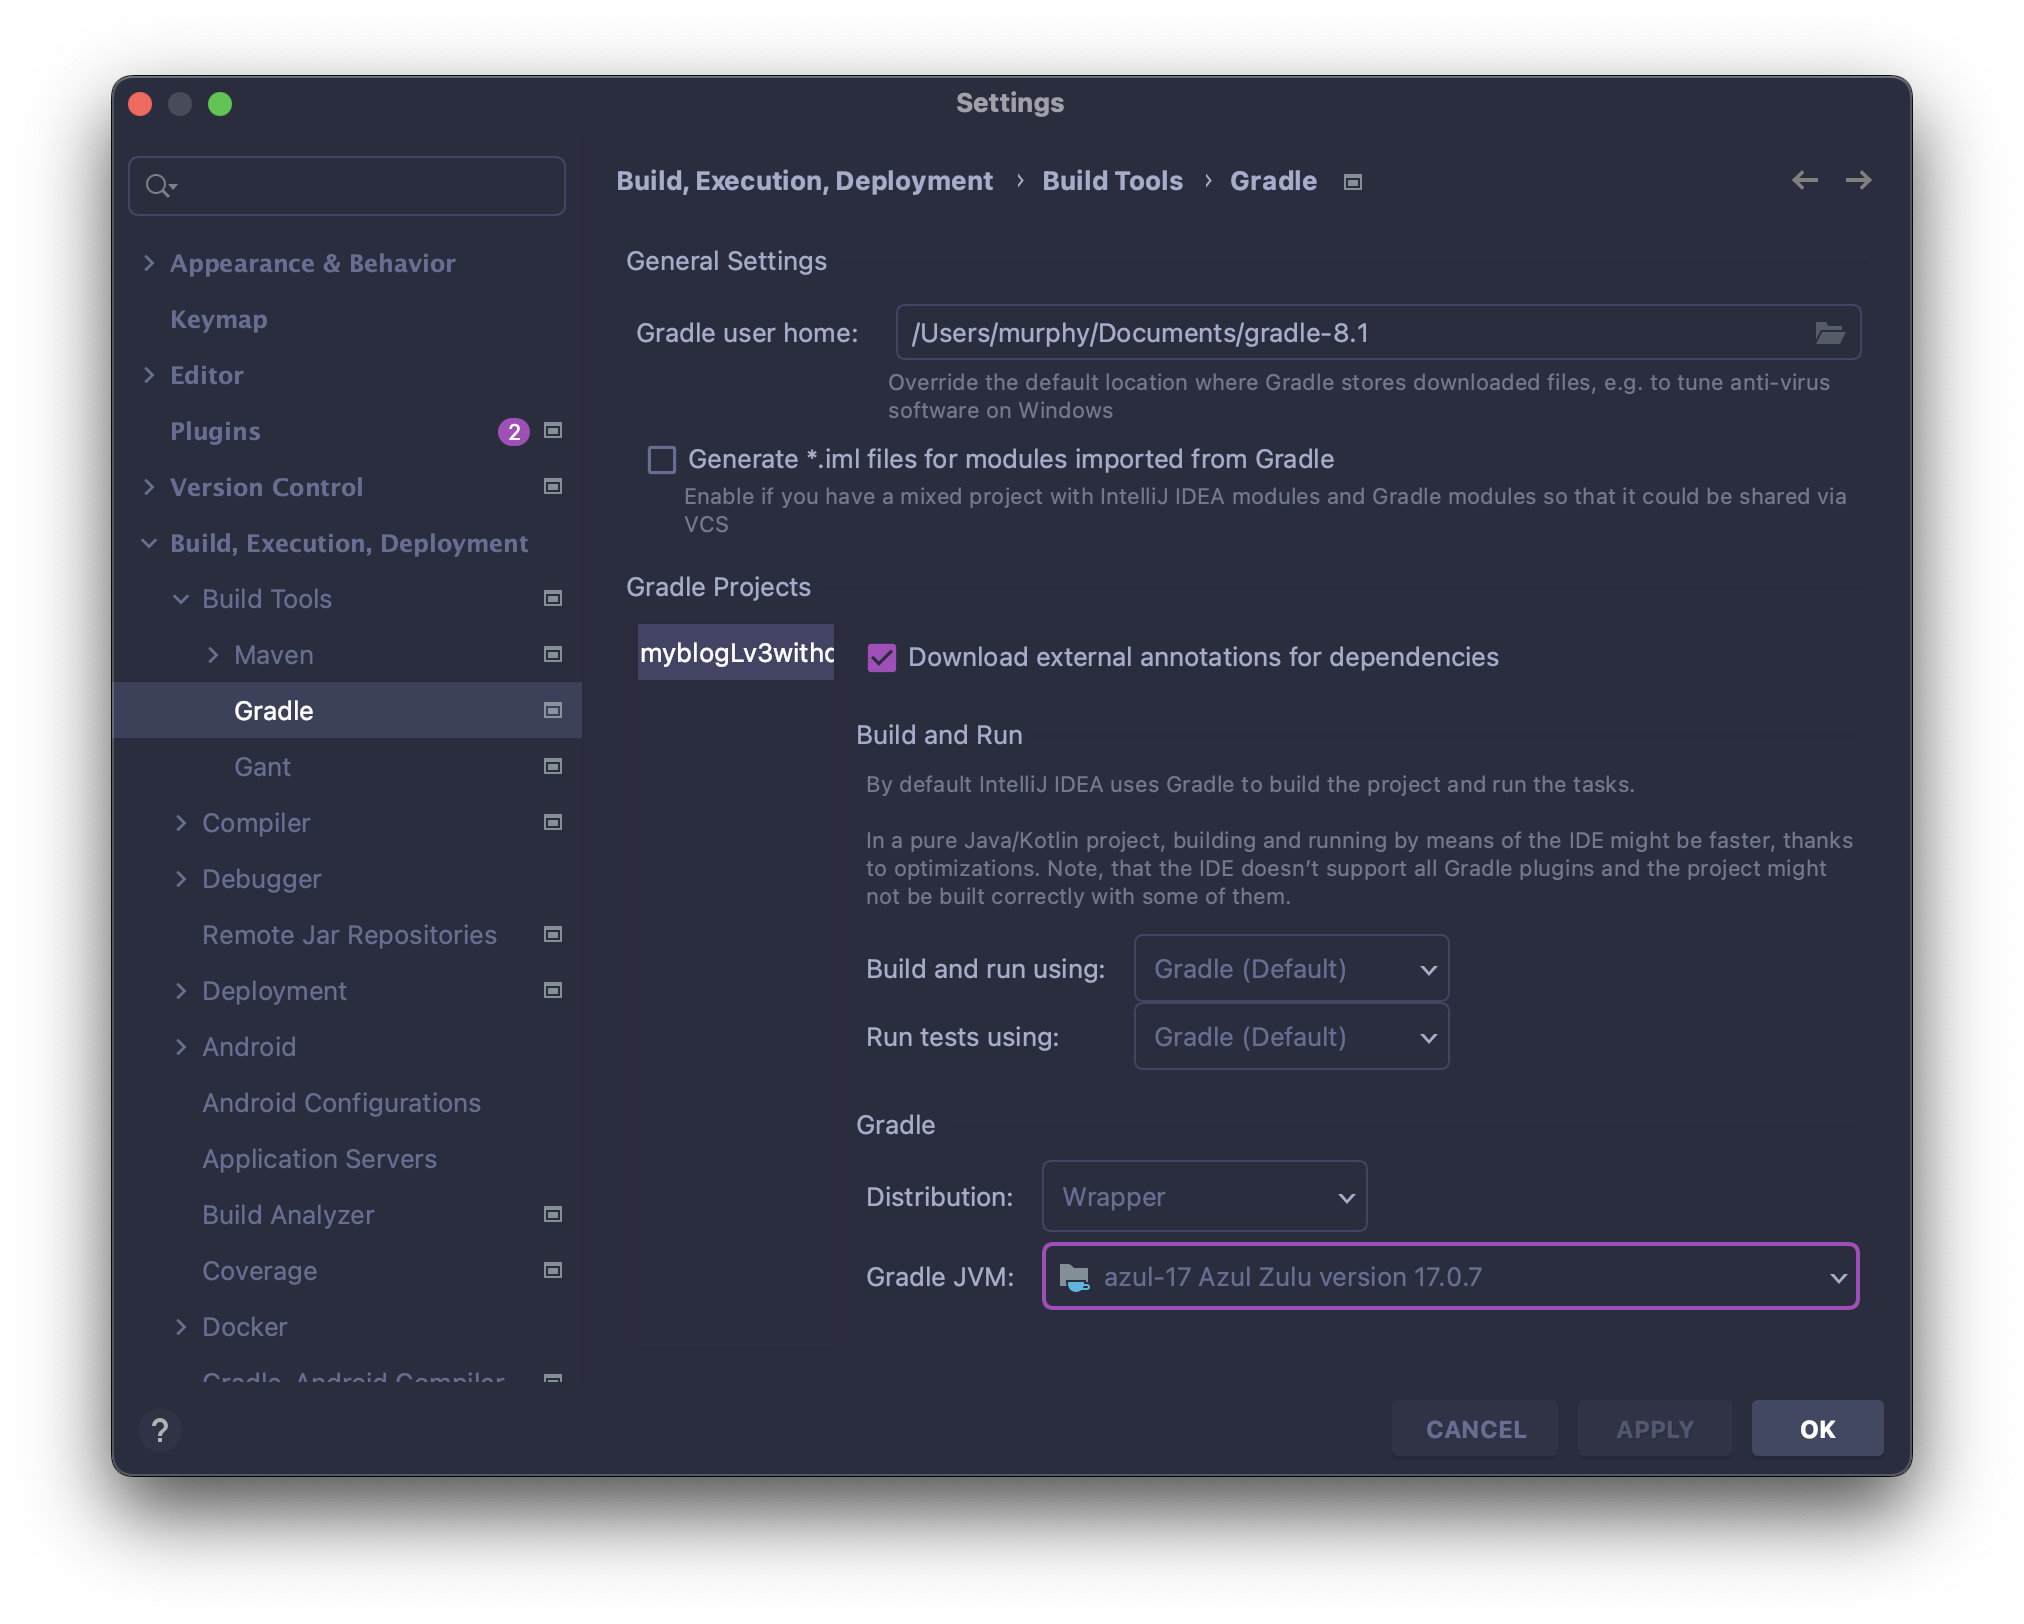Viewport: 2024px width, 1624px height.
Task: Select Android Configurations item
Action: pyautogui.click(x=341, y=1103)
